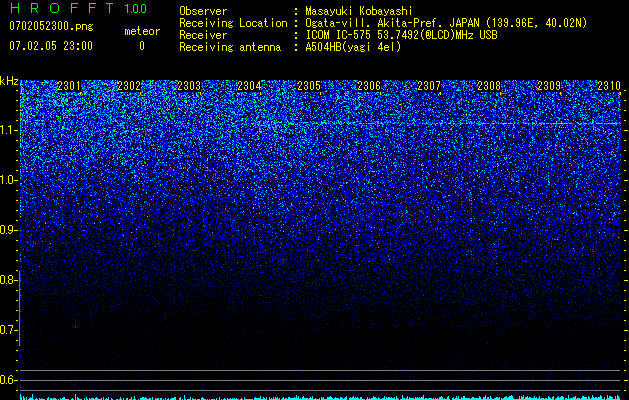
Task: Click the ICOM IC-575 receiver text
Action: click(401, 35)
